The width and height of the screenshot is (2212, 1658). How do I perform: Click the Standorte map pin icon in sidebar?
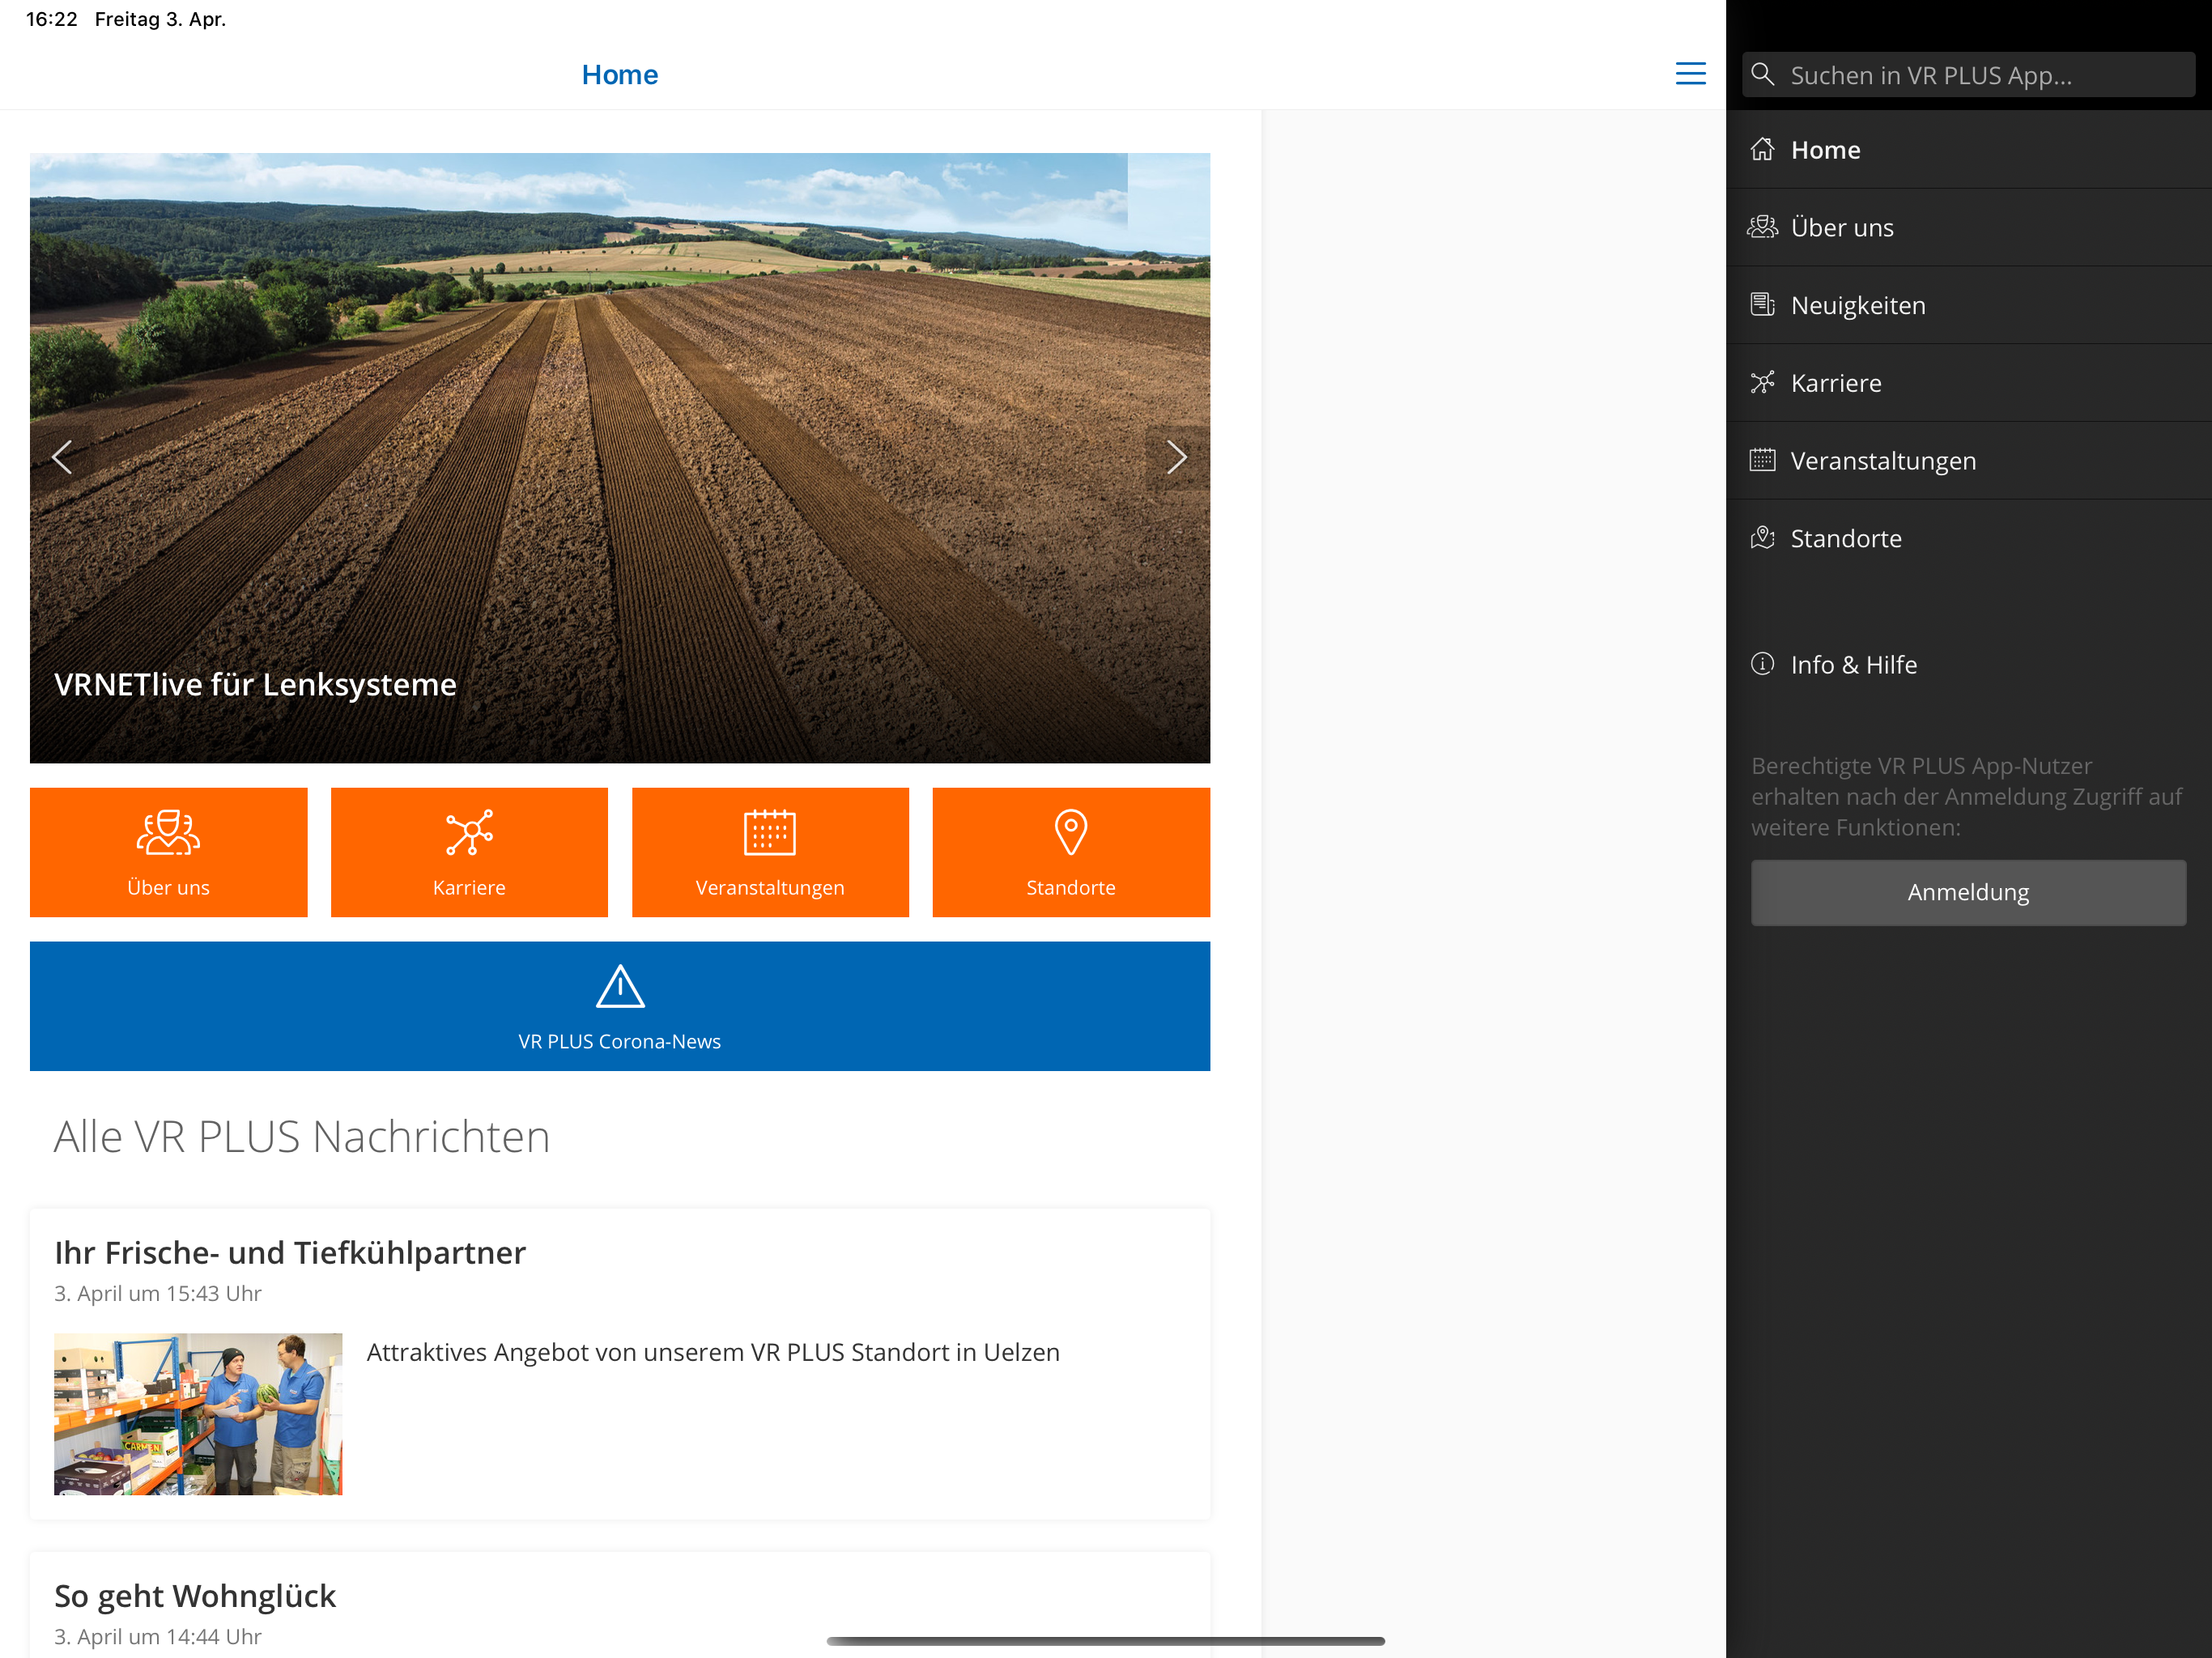pos(1762,538)
